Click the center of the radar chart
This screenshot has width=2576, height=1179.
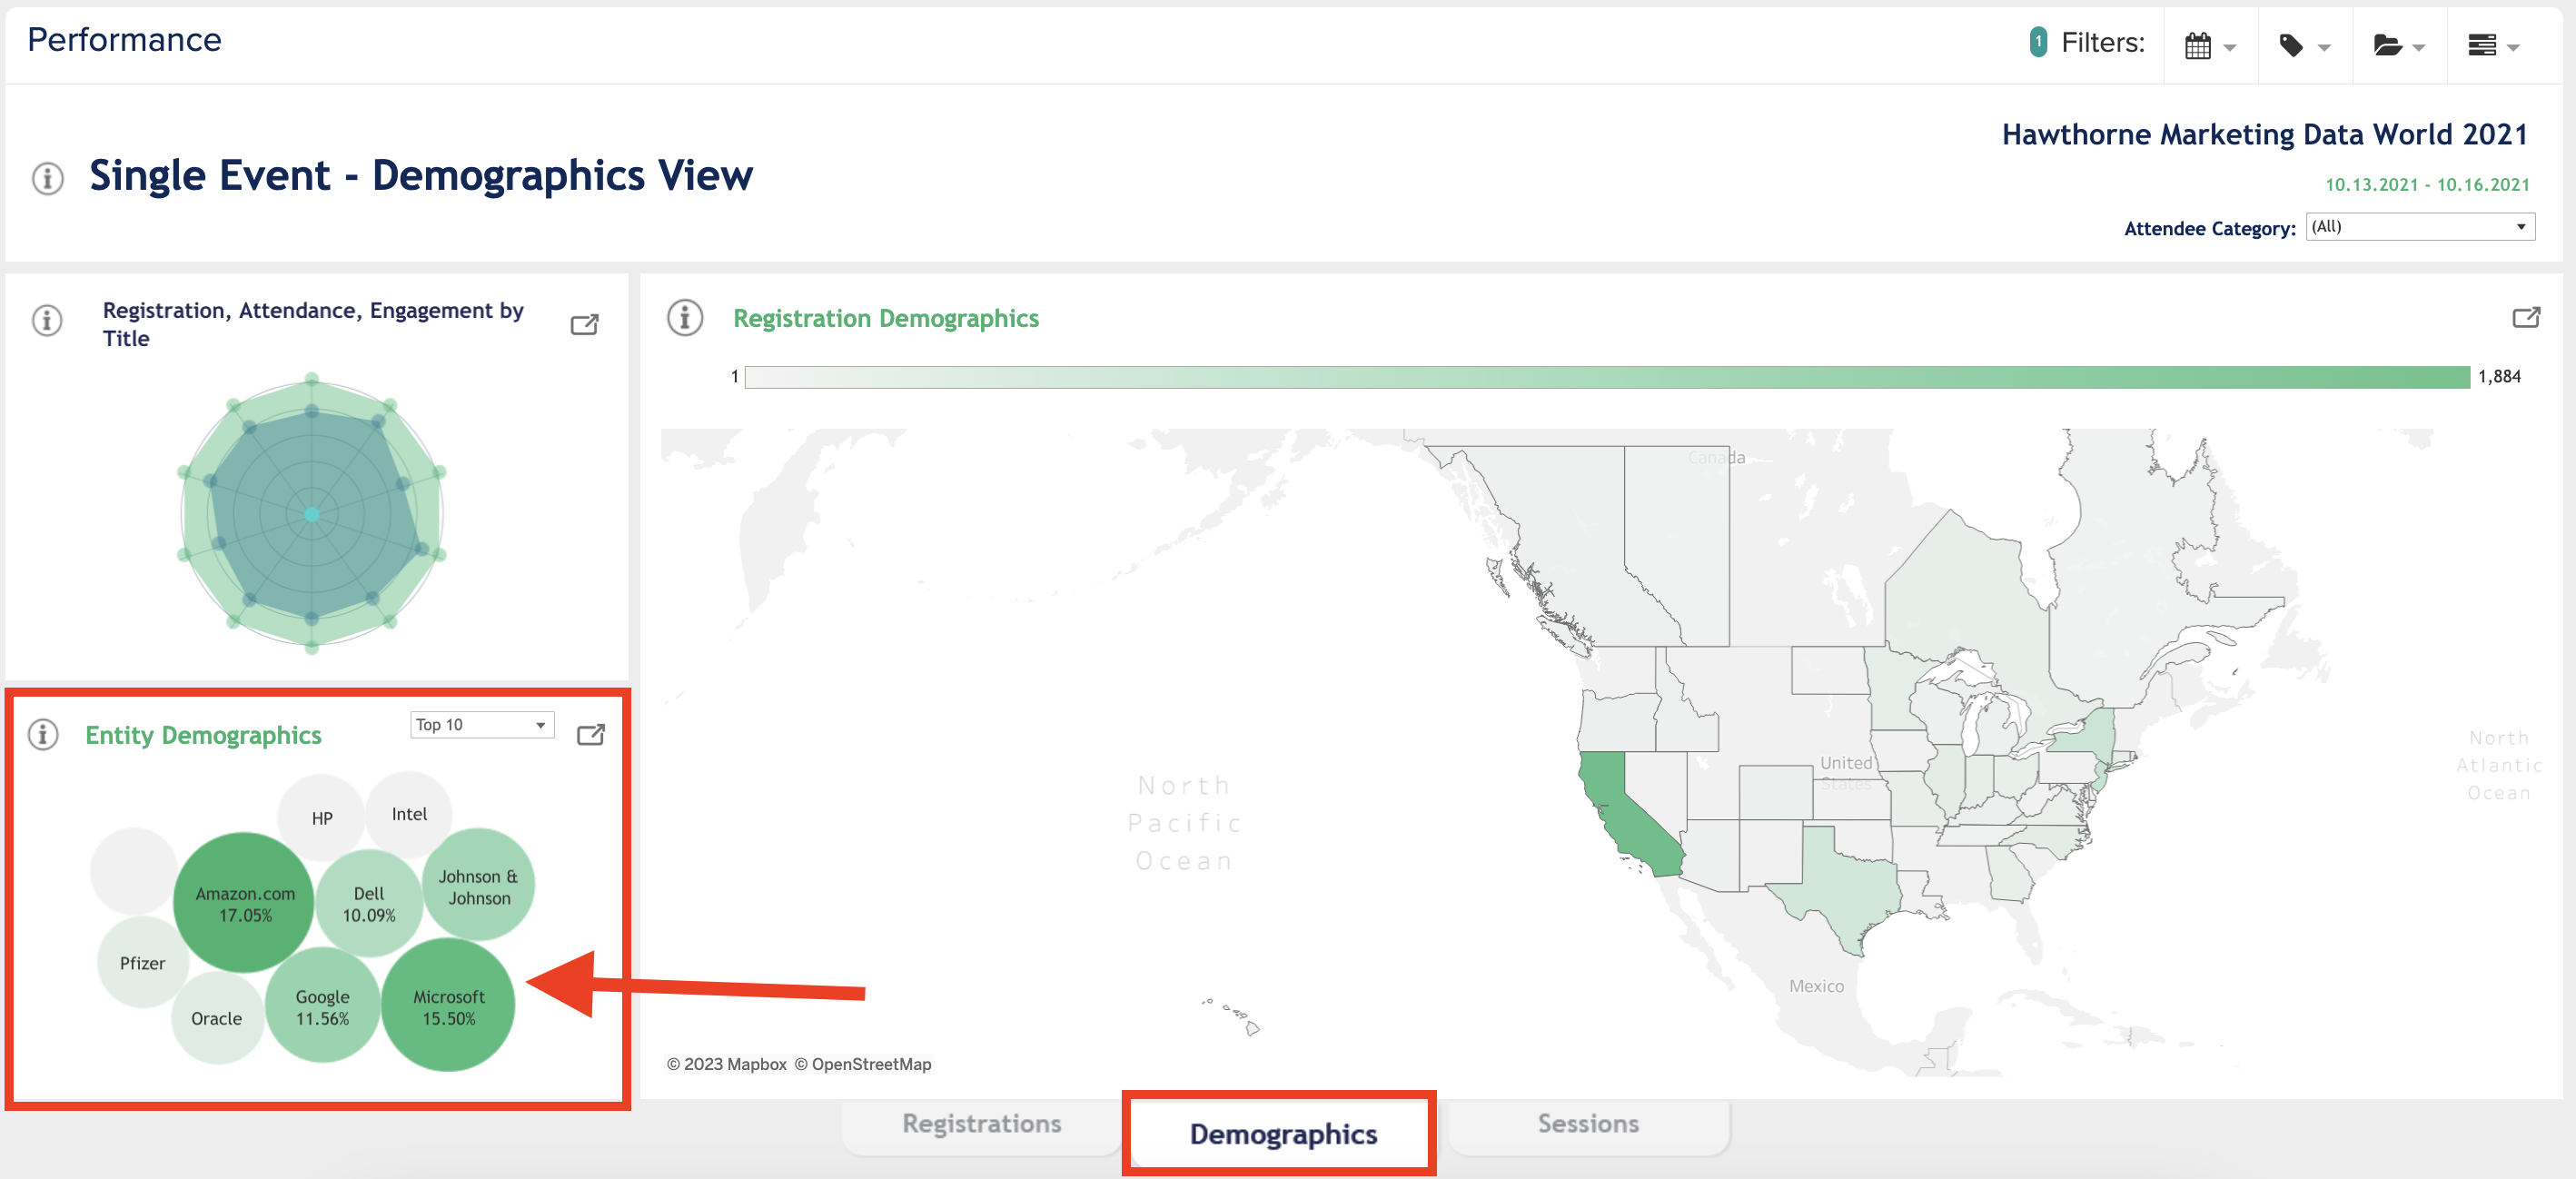click(x=312, y=514)
